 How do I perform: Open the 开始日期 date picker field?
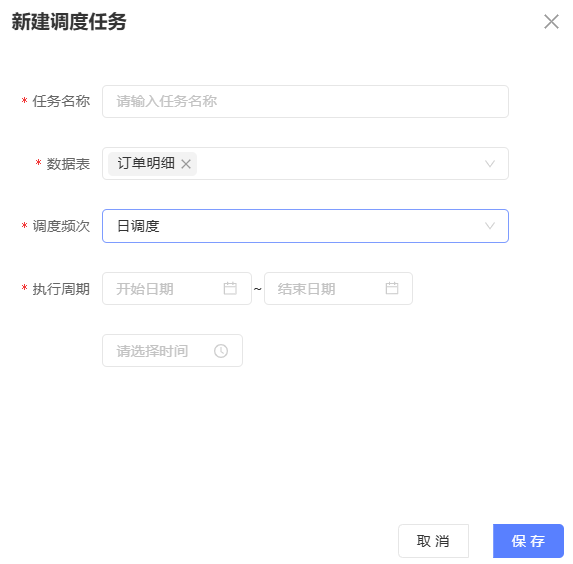[x=177, y=288]
